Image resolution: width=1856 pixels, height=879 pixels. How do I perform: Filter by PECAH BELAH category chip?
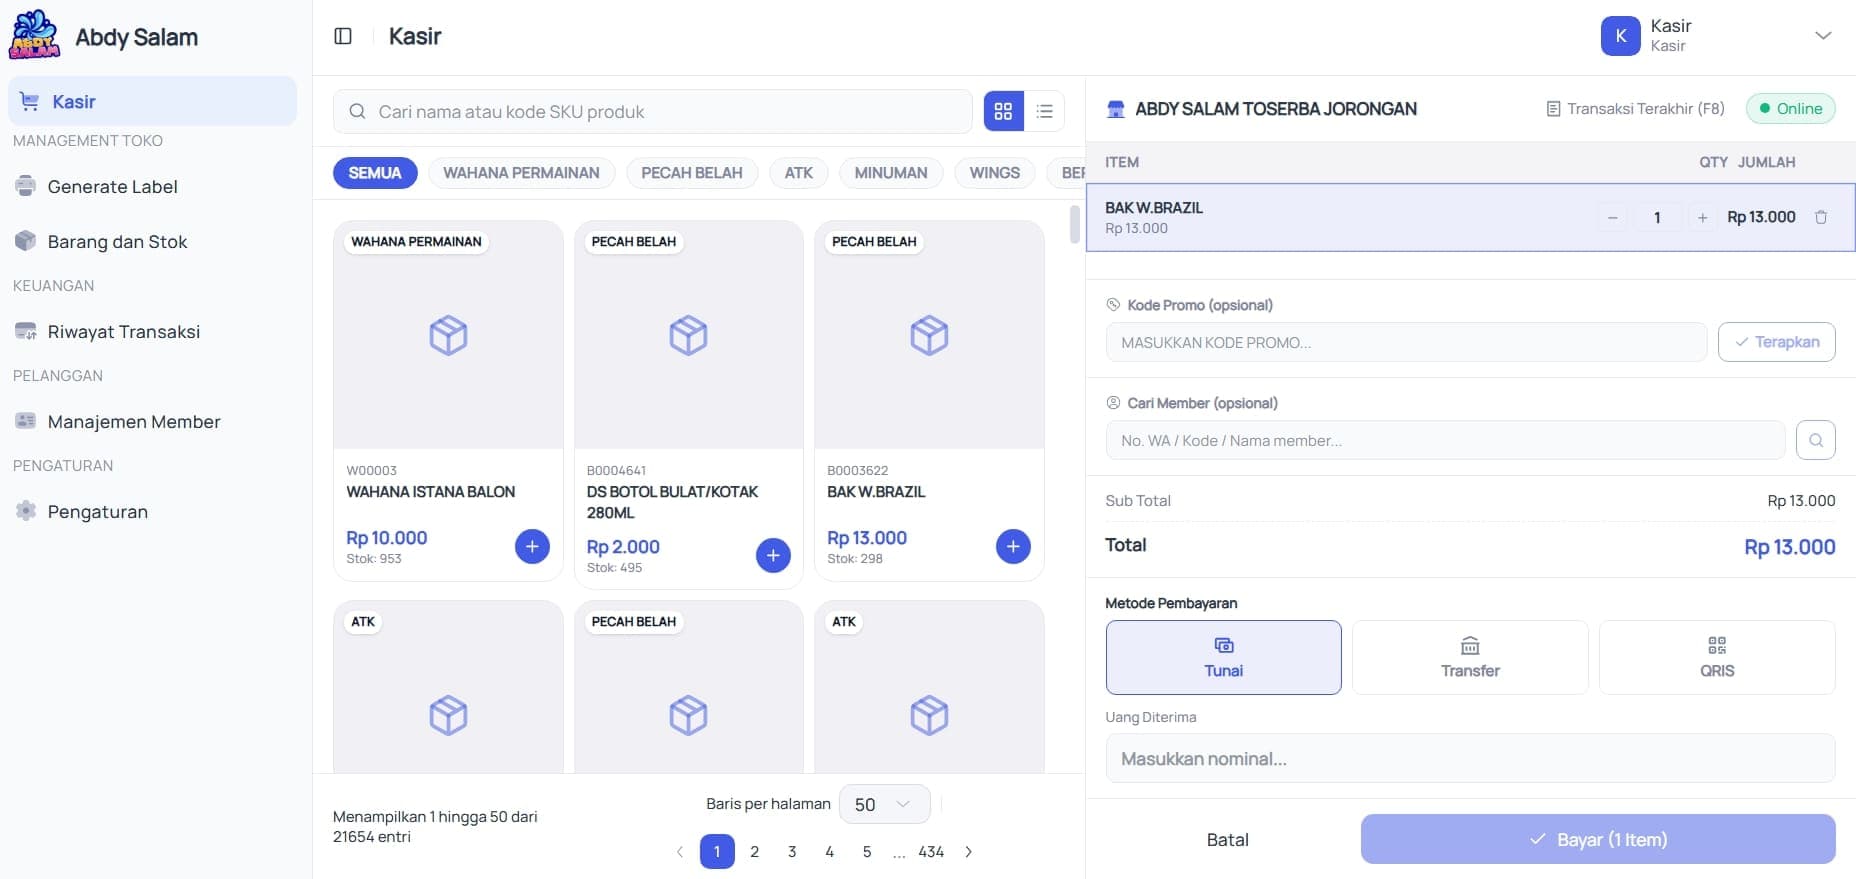point(692,172)
